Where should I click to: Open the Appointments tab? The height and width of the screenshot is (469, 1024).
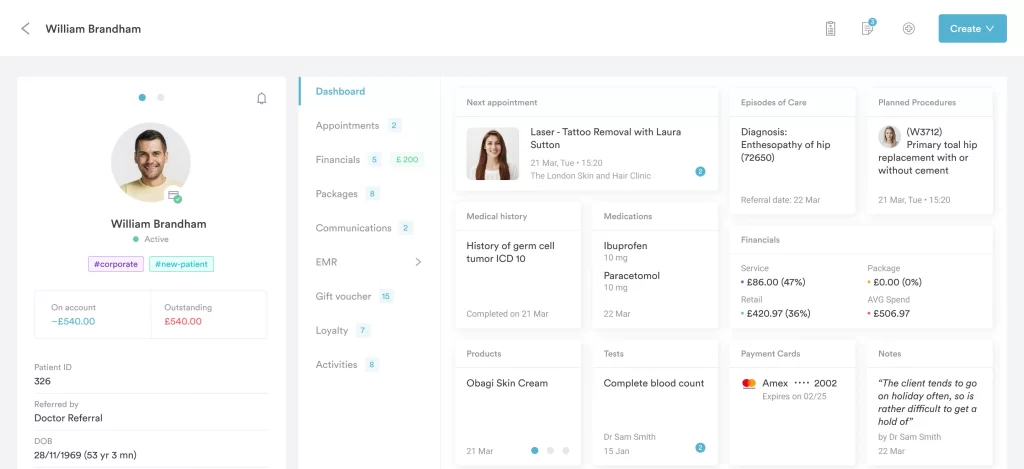tap(347, 126)
